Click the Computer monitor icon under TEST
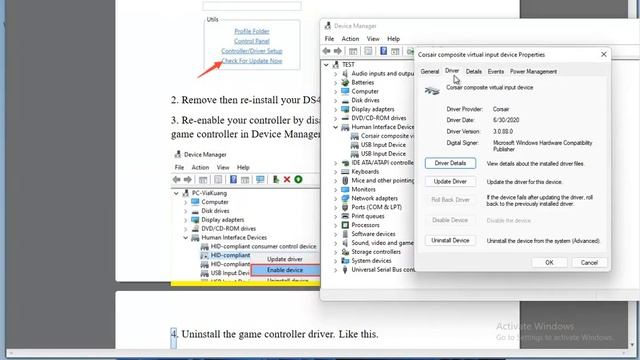 click(x=345, y=91)
